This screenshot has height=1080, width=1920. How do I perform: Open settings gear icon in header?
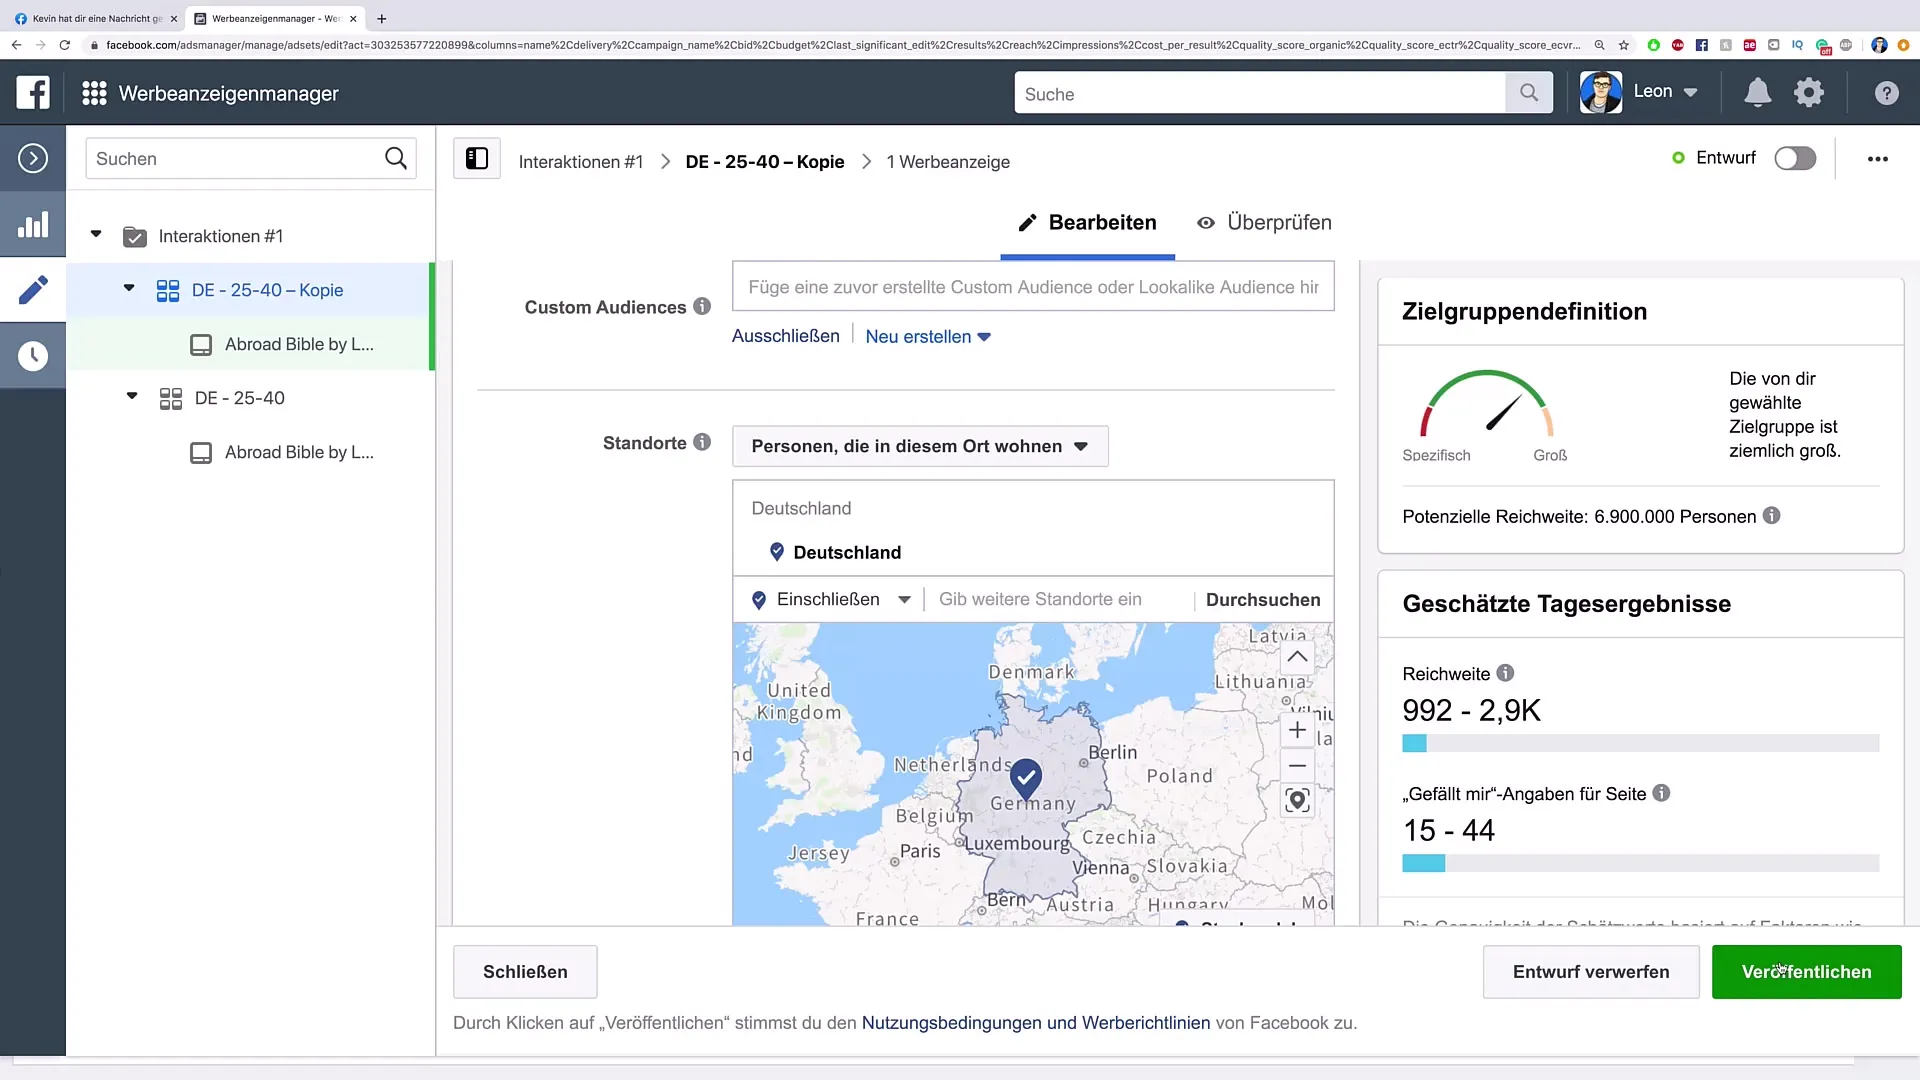pyautogui.click(x=1809, y=93)
